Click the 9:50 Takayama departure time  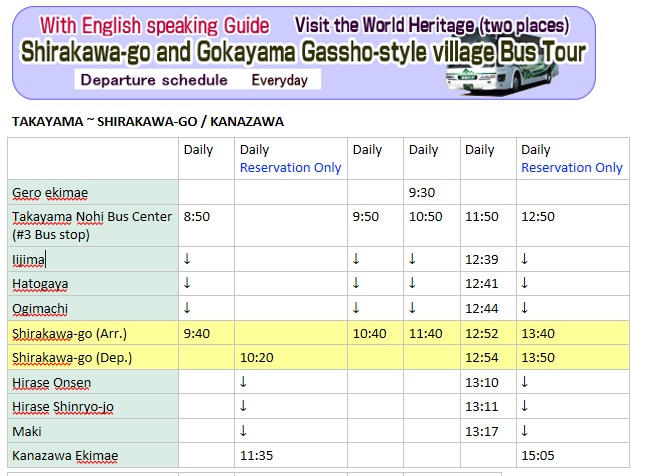click(366, 217)
